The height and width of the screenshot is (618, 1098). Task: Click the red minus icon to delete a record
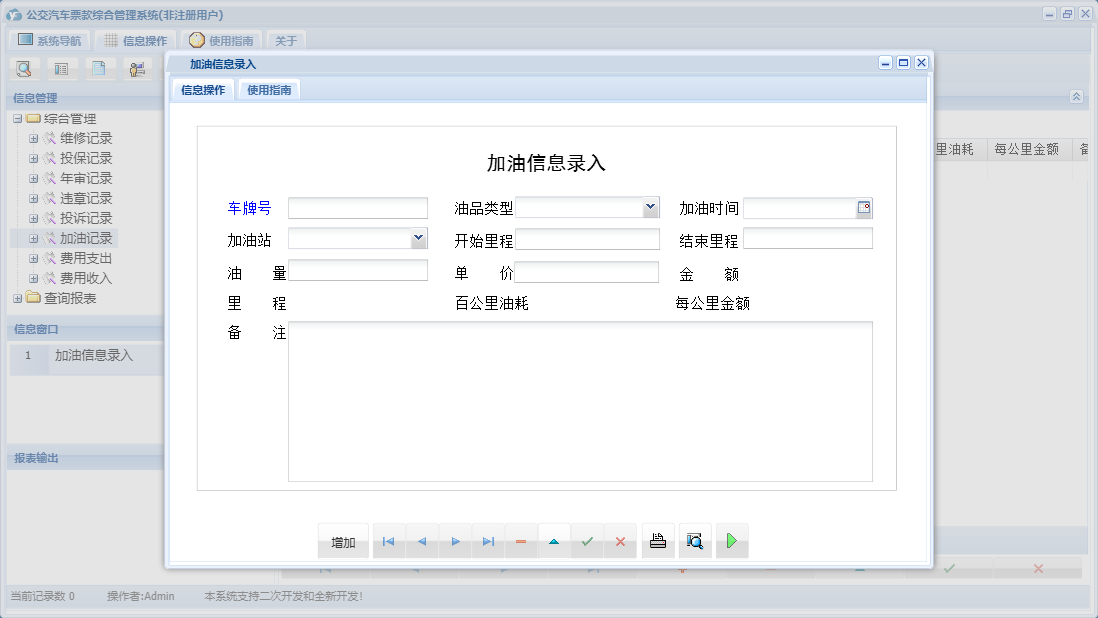(520, 540)
